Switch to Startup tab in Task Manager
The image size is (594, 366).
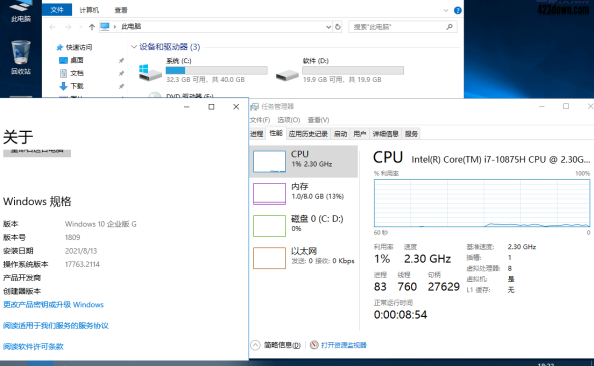340,134
